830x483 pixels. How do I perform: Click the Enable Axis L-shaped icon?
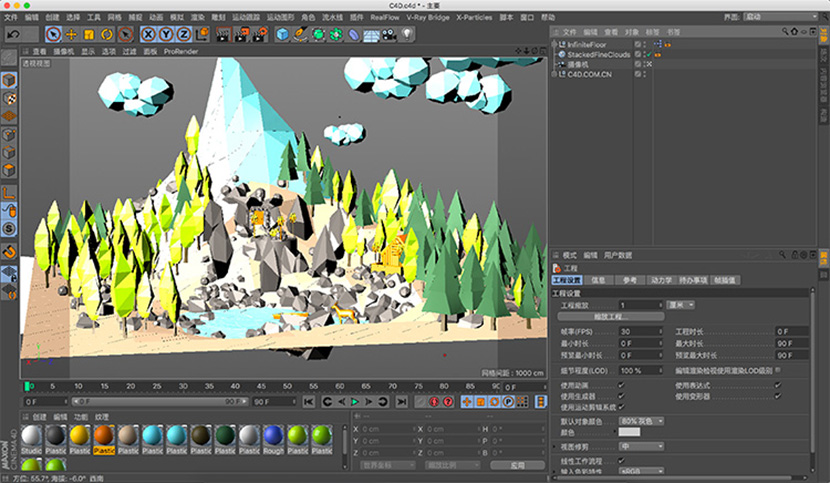tap(9, 193)
